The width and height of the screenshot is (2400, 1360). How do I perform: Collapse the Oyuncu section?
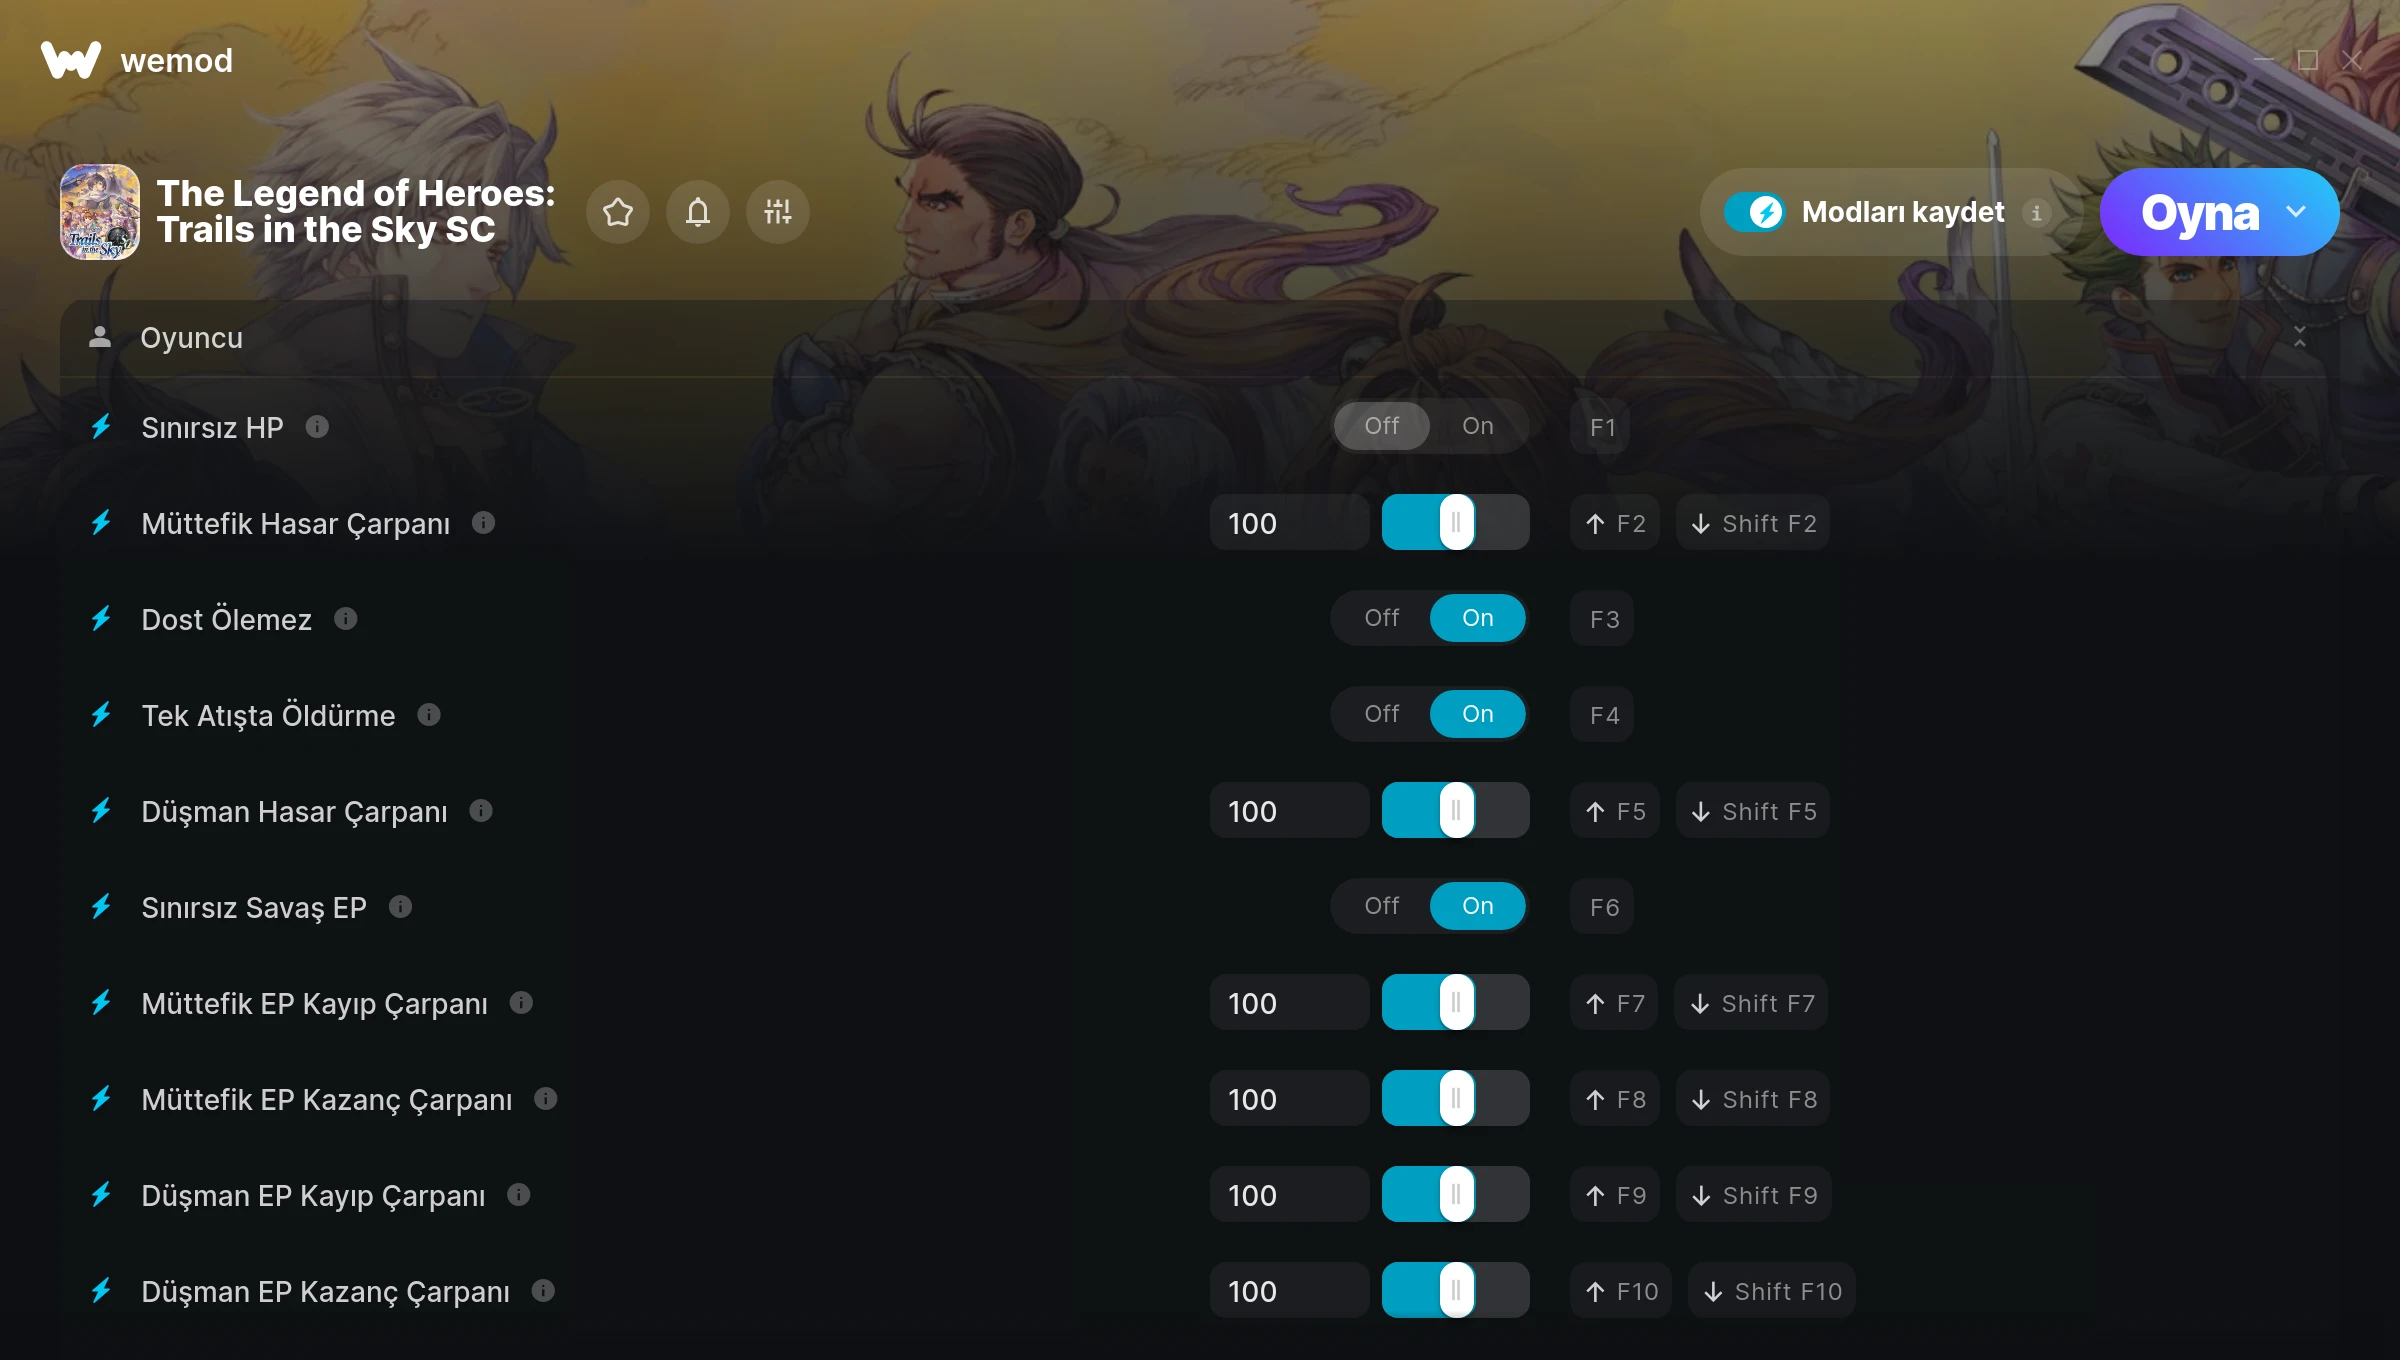click(x=2300, y=338)
